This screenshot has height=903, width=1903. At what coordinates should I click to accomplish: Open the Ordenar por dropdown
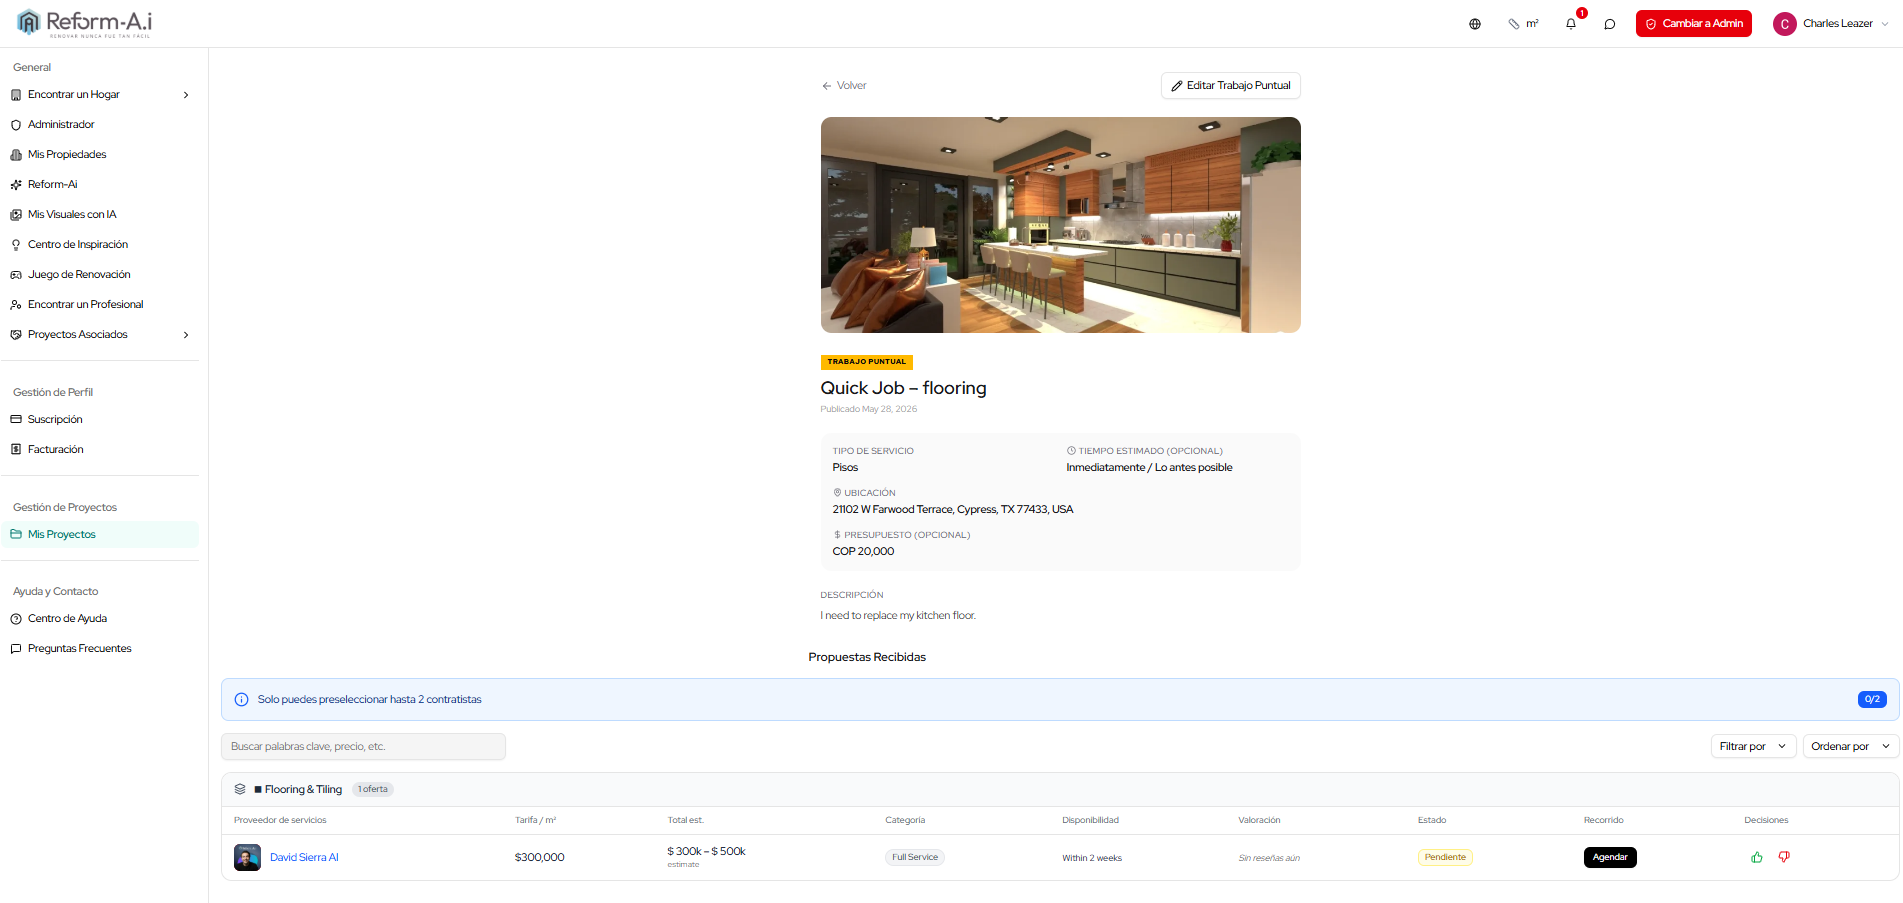[x=1850, y=746]
